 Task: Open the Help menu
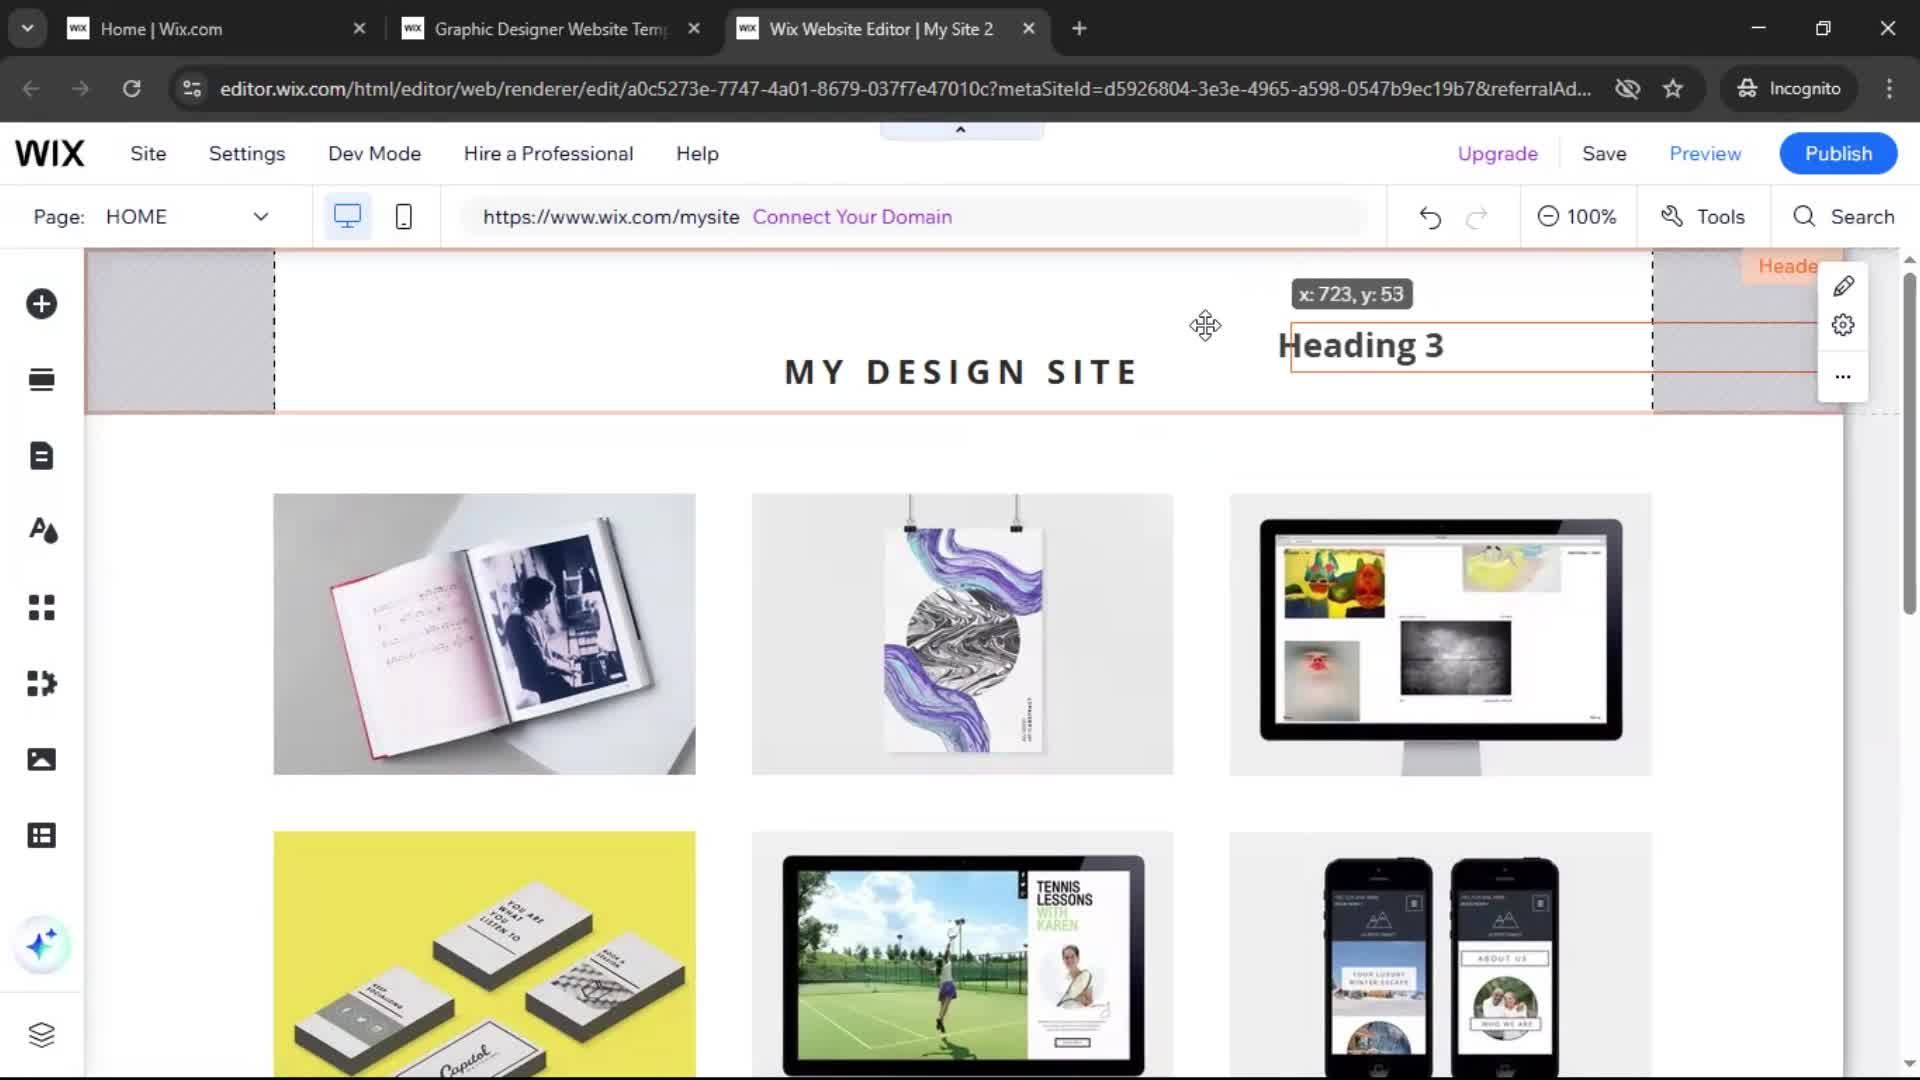click(x=697, y=154)
